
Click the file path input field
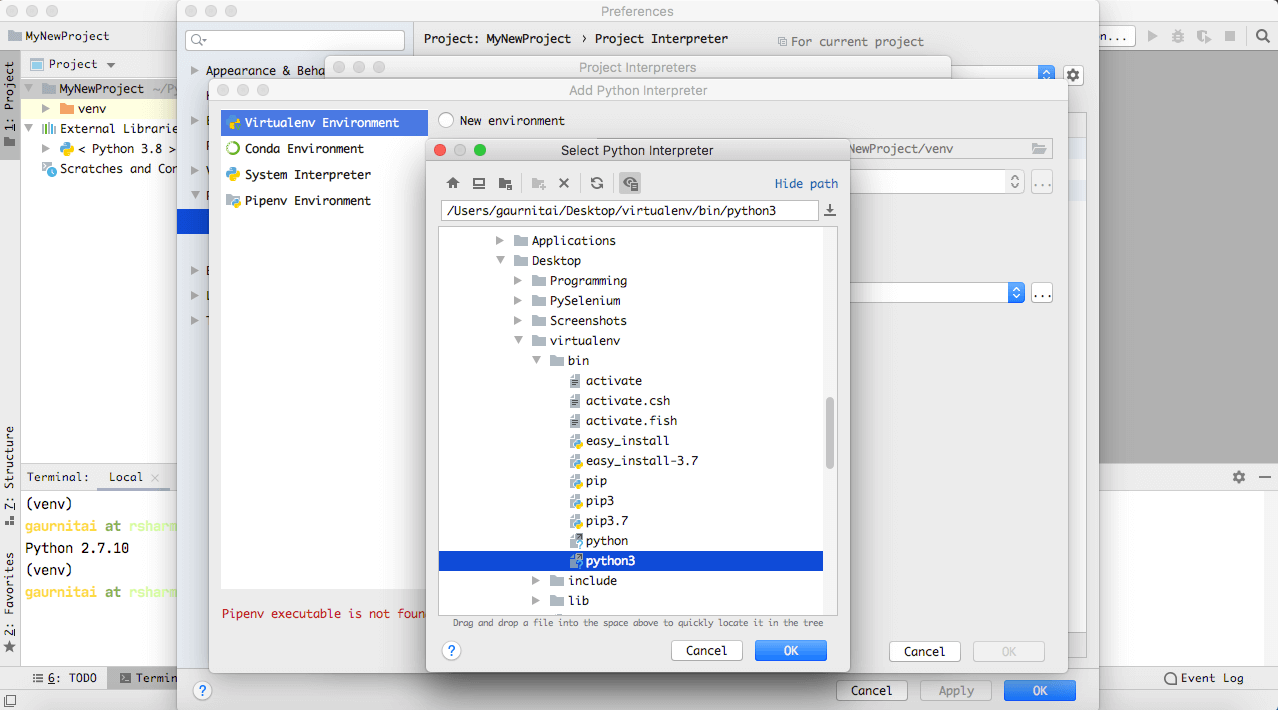(629, 210)
